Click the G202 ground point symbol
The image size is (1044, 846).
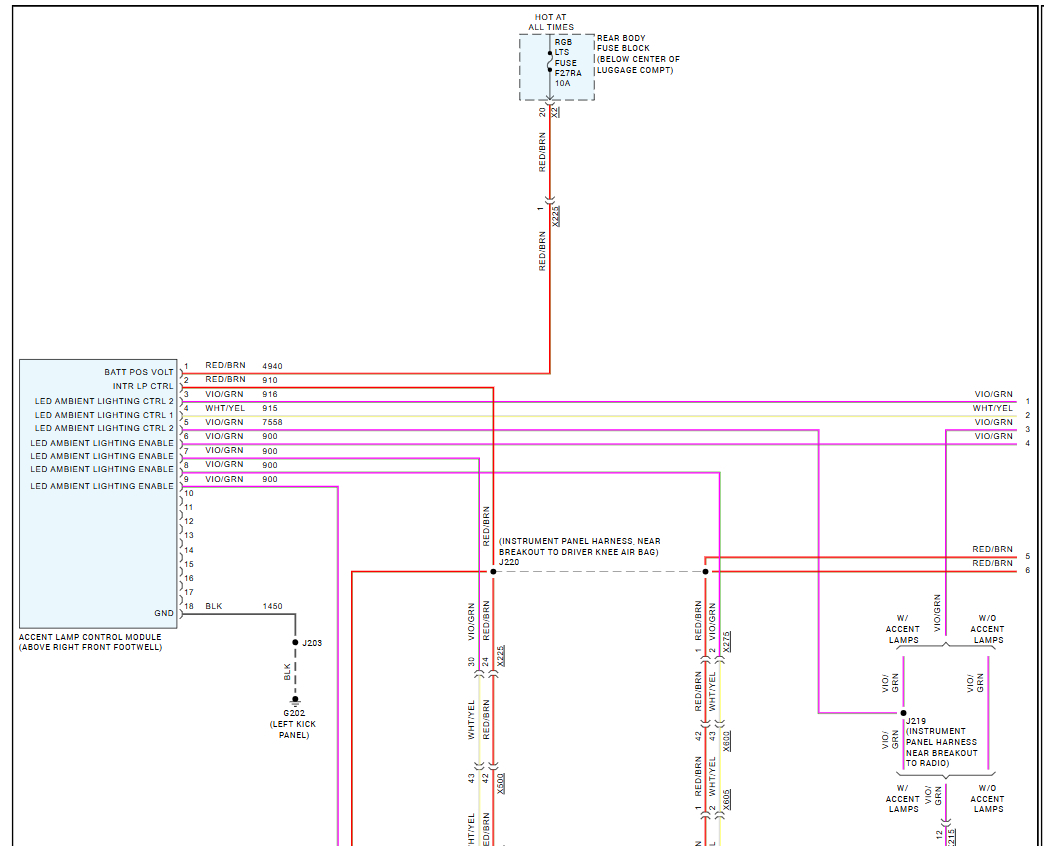295,700
